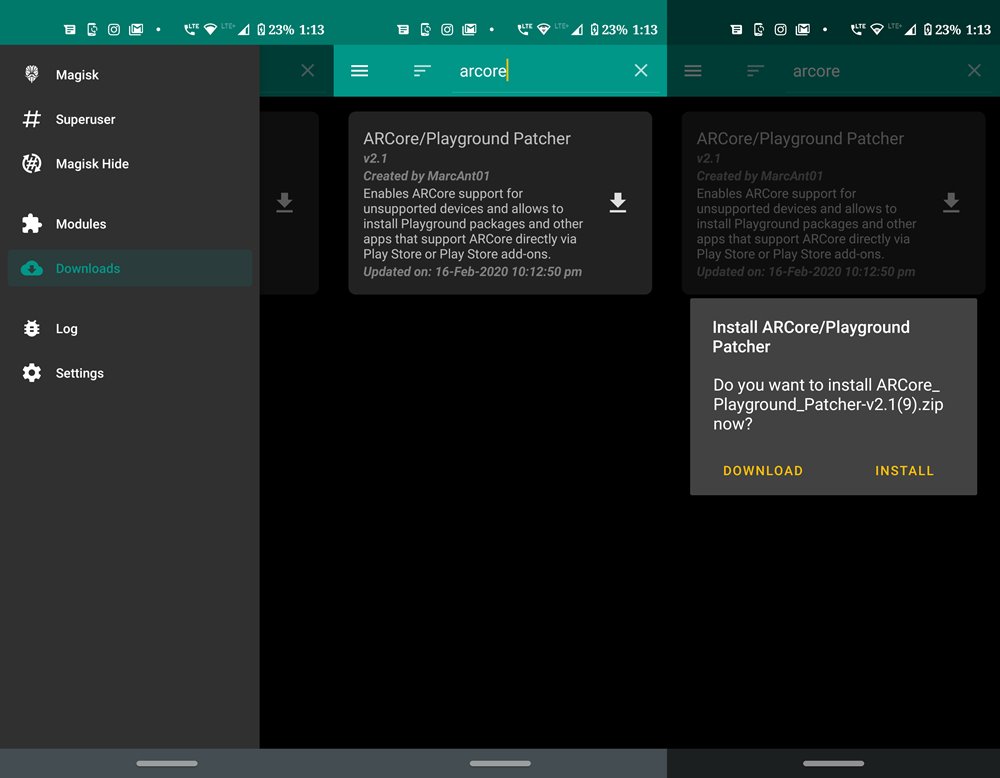Click the dimmed close X in right screen
Viewport: 1000px width, 778px height.
click(x=974, y=70)
